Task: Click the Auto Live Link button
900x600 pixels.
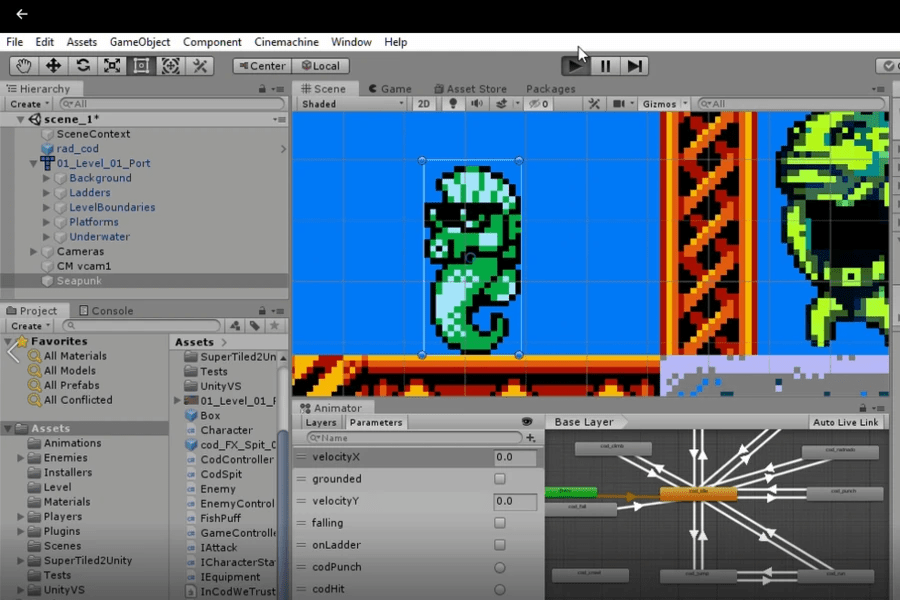Action: click(845, 422)
